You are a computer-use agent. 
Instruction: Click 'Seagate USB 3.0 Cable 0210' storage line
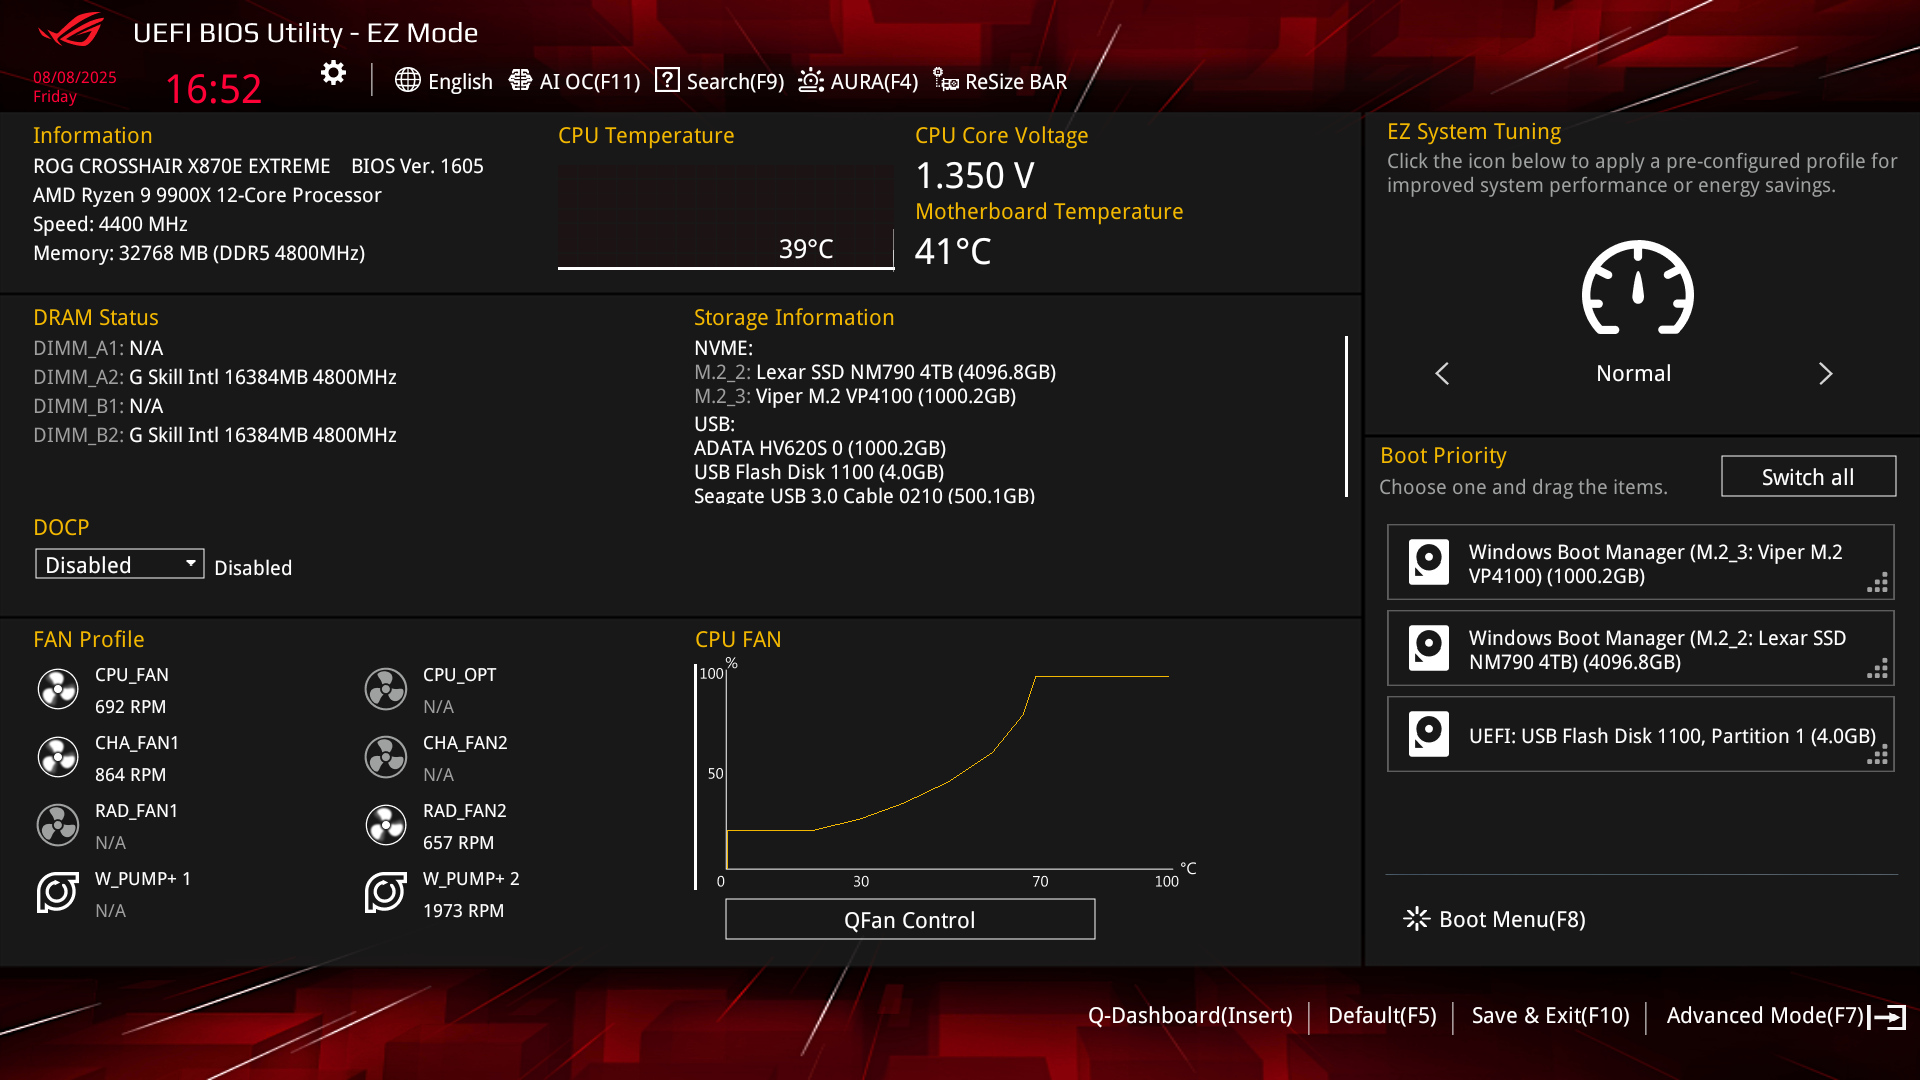[x=864, y=495]
